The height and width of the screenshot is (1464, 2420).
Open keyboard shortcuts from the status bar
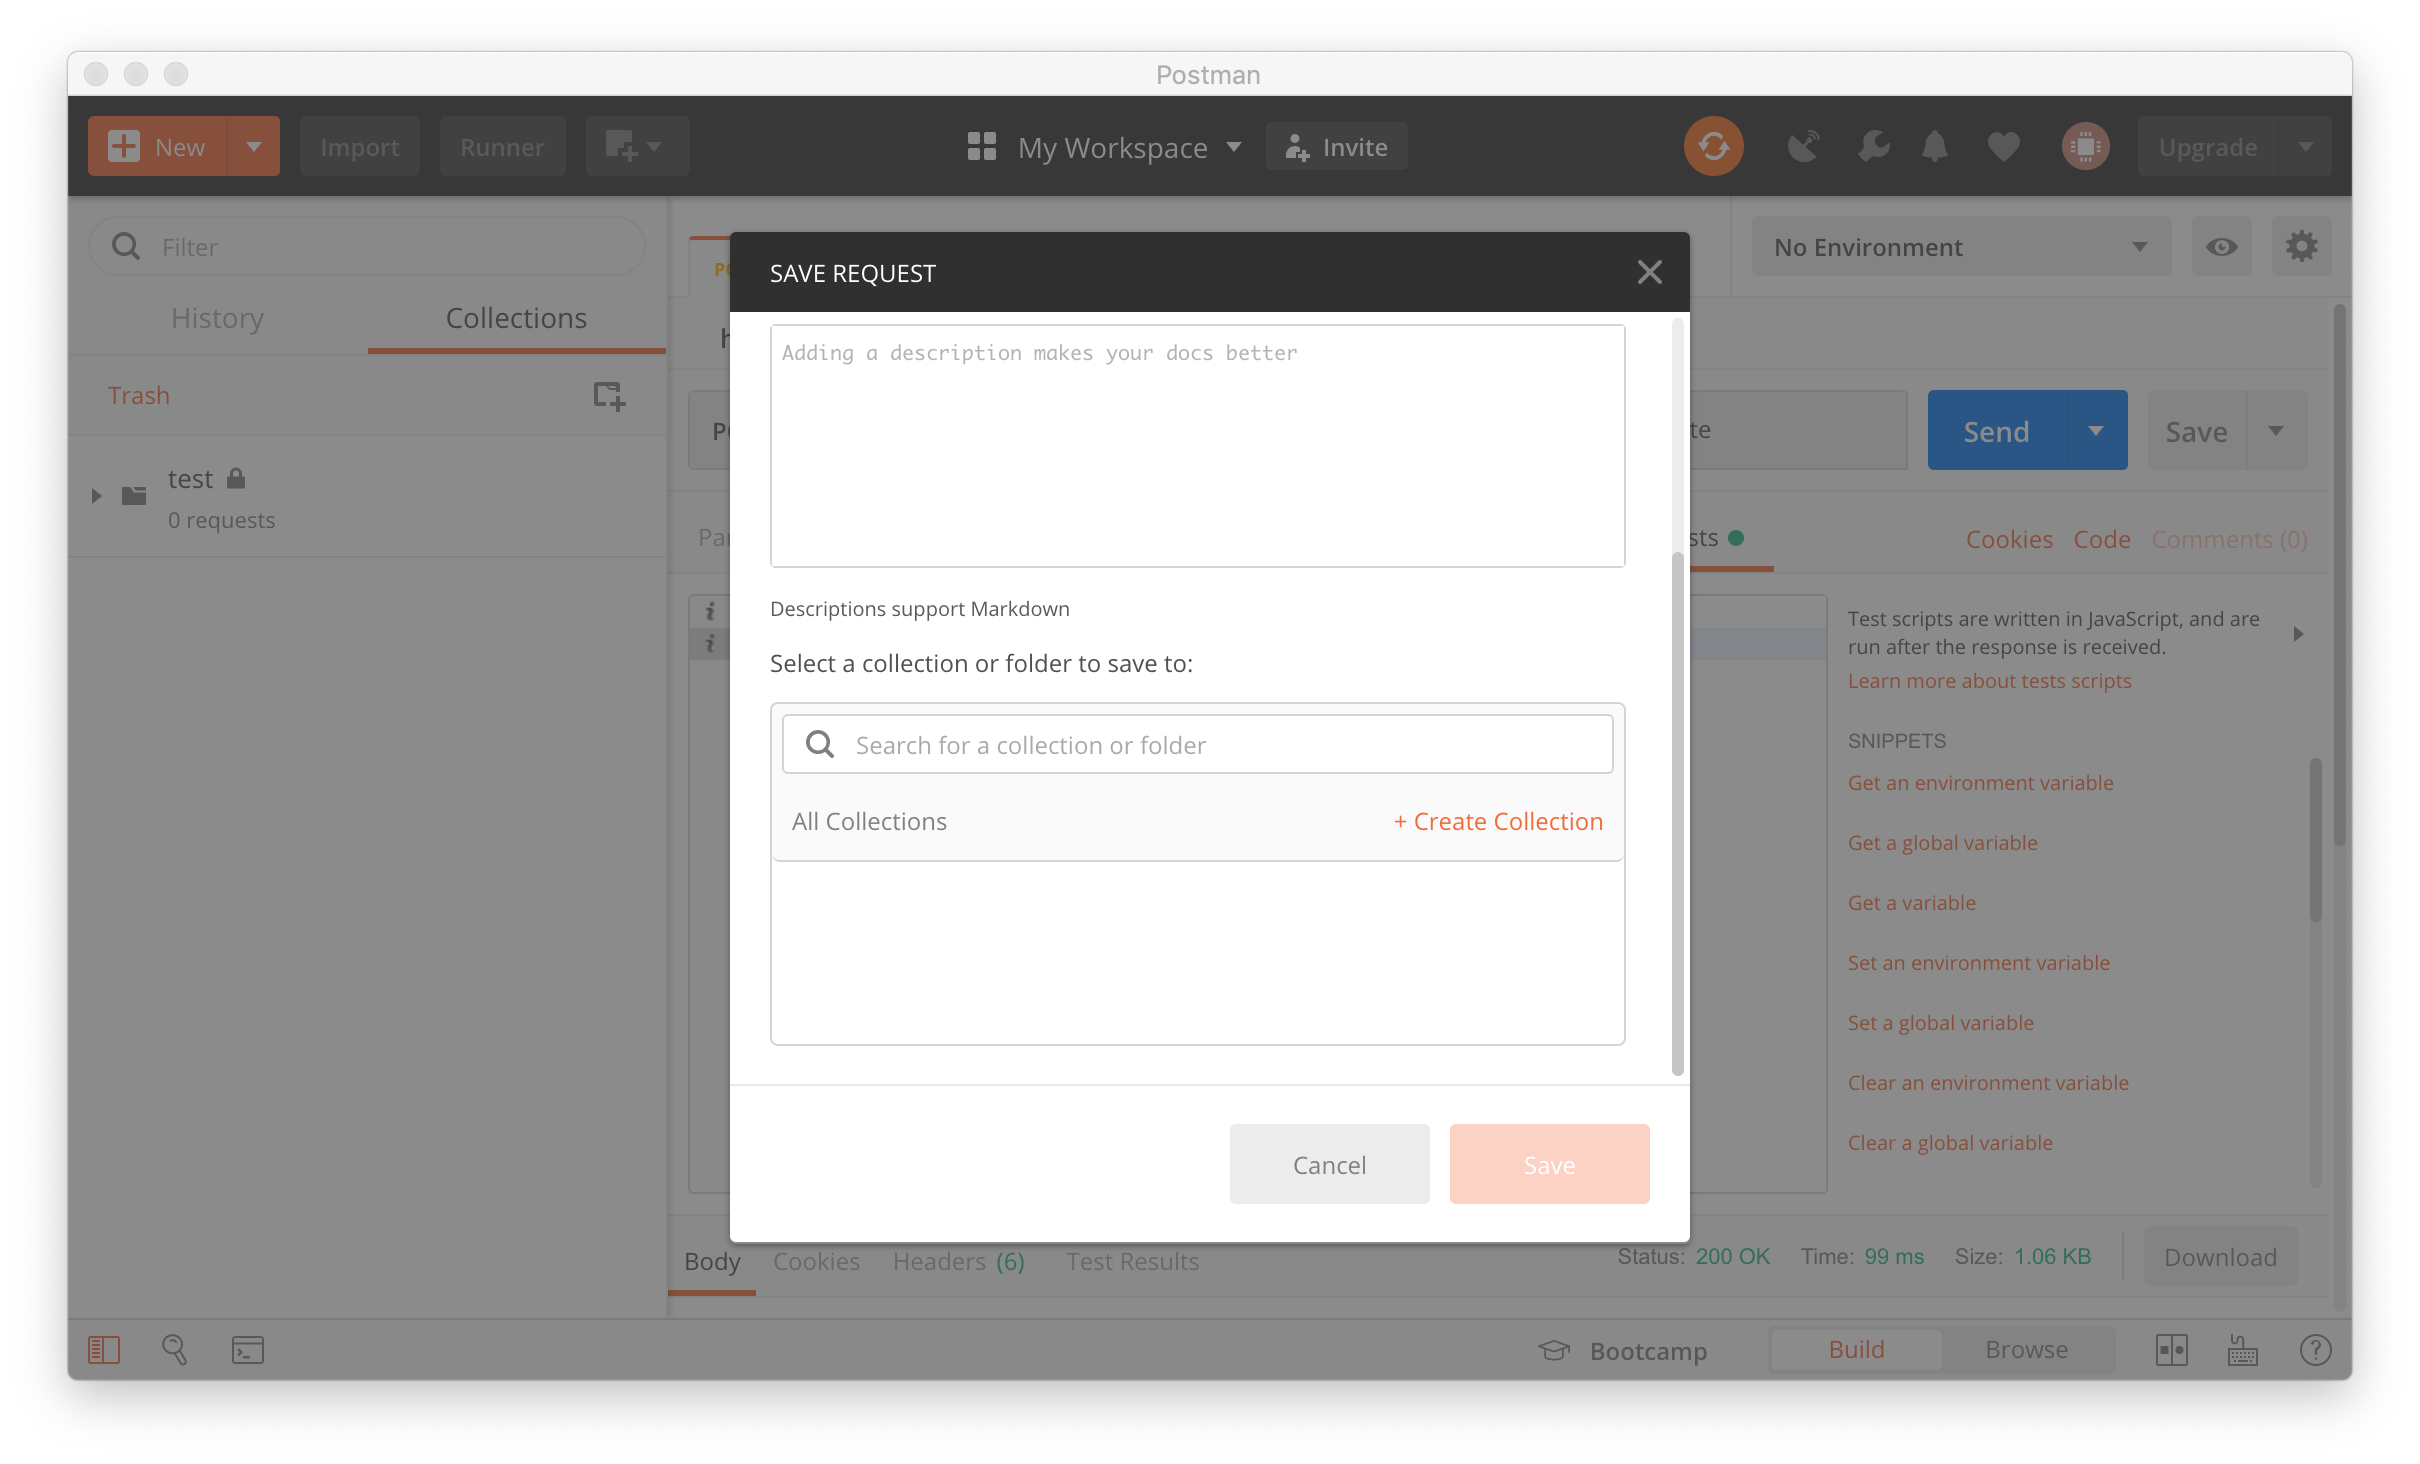2242,1350
